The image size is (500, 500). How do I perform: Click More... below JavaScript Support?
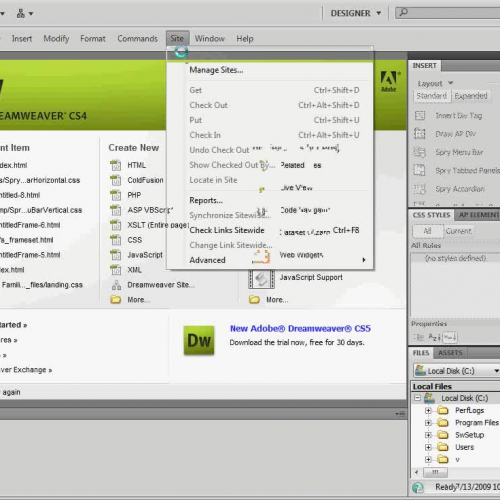[x=277, y=300]
